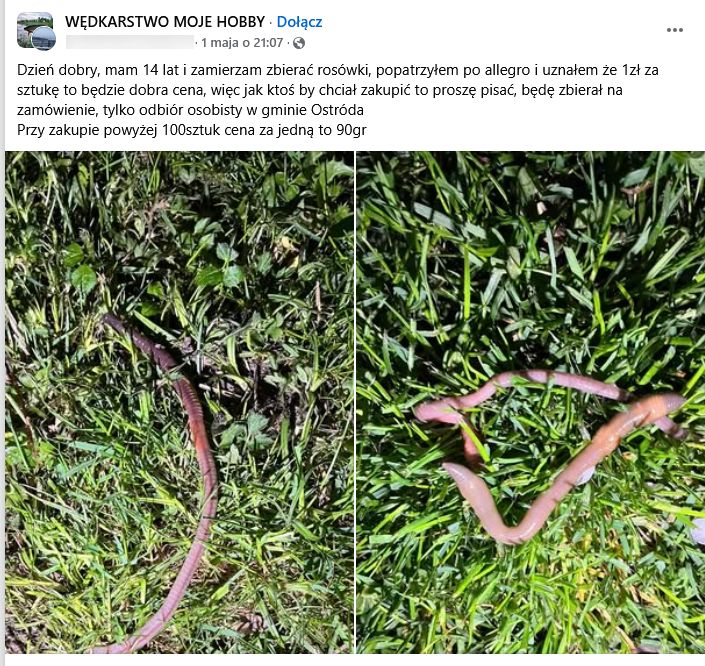Click the grass area in left photo top
Viewport: 705px width, 666px height.
(180, 216)
